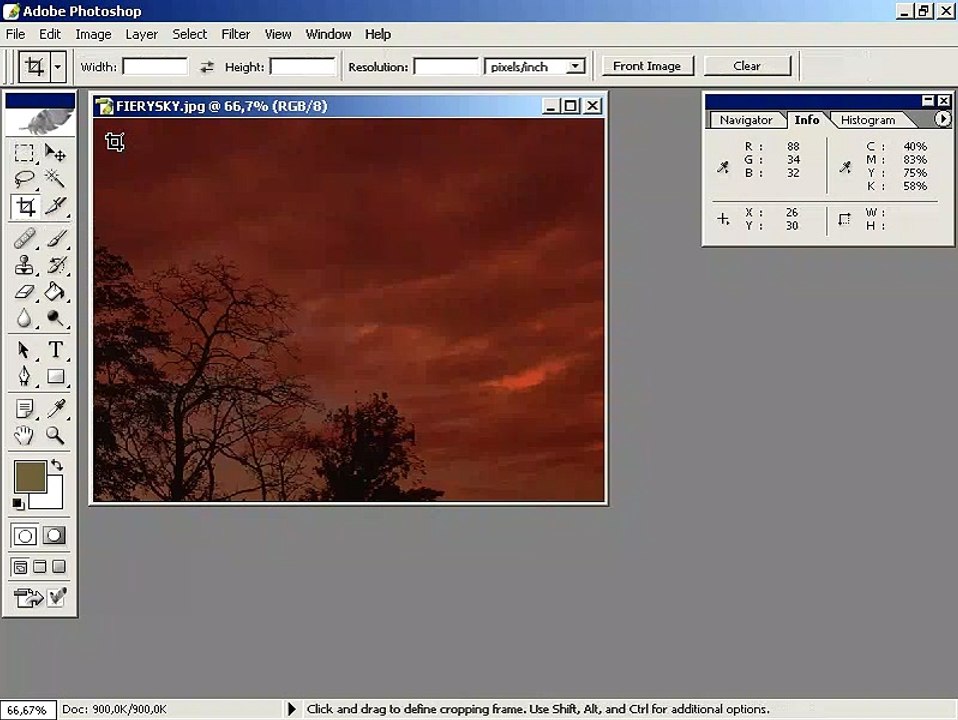Open the Image menu
This screenshot has width=958, height=720.
point(93,34)
